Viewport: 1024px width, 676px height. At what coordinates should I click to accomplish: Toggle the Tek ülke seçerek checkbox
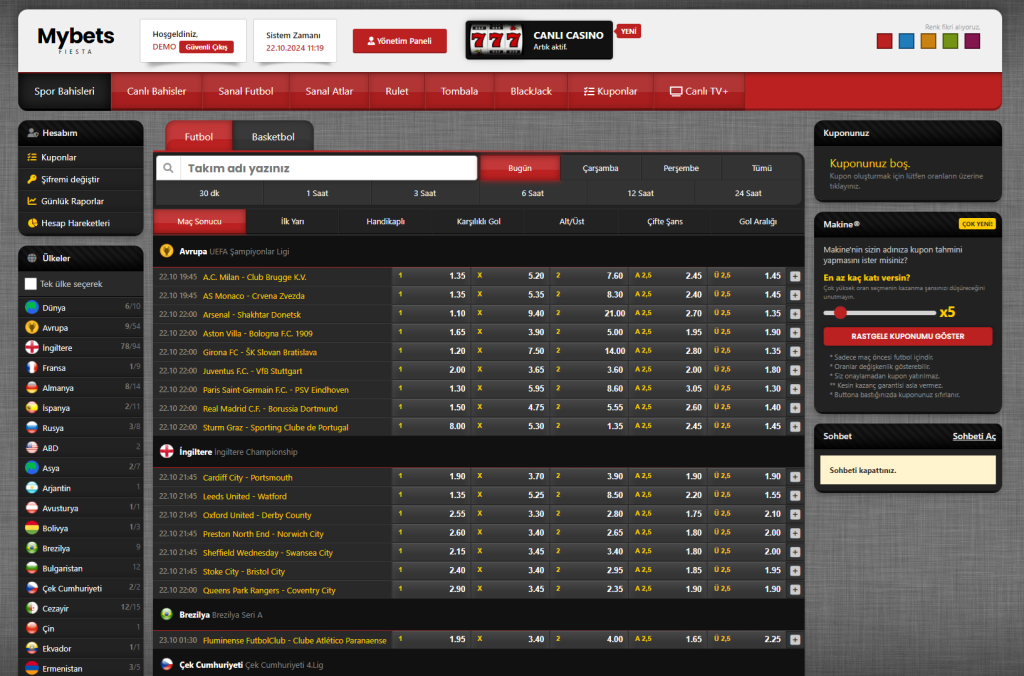coord(31,284)
